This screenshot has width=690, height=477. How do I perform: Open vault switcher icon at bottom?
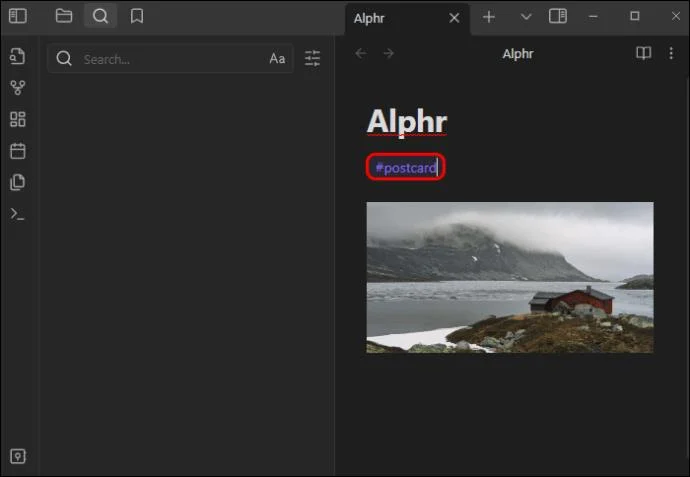tap(18, 456)
